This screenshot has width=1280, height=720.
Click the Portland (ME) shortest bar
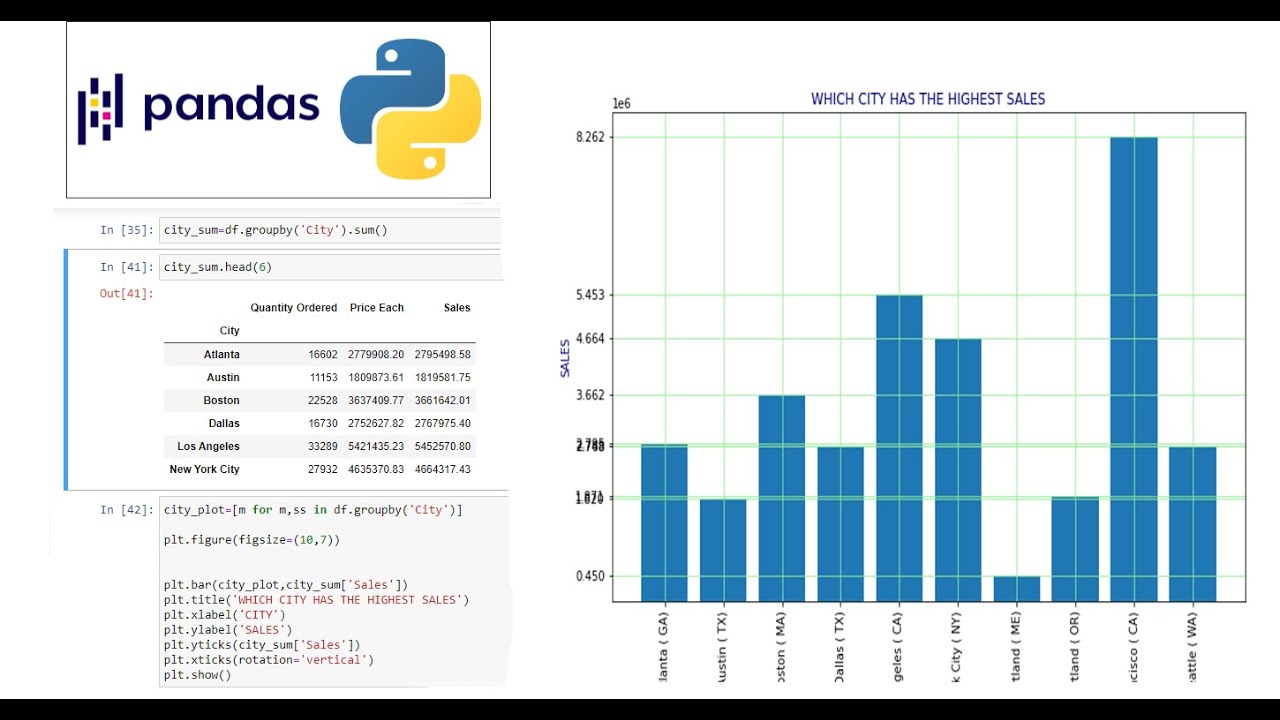click(x=1017, y=589)
